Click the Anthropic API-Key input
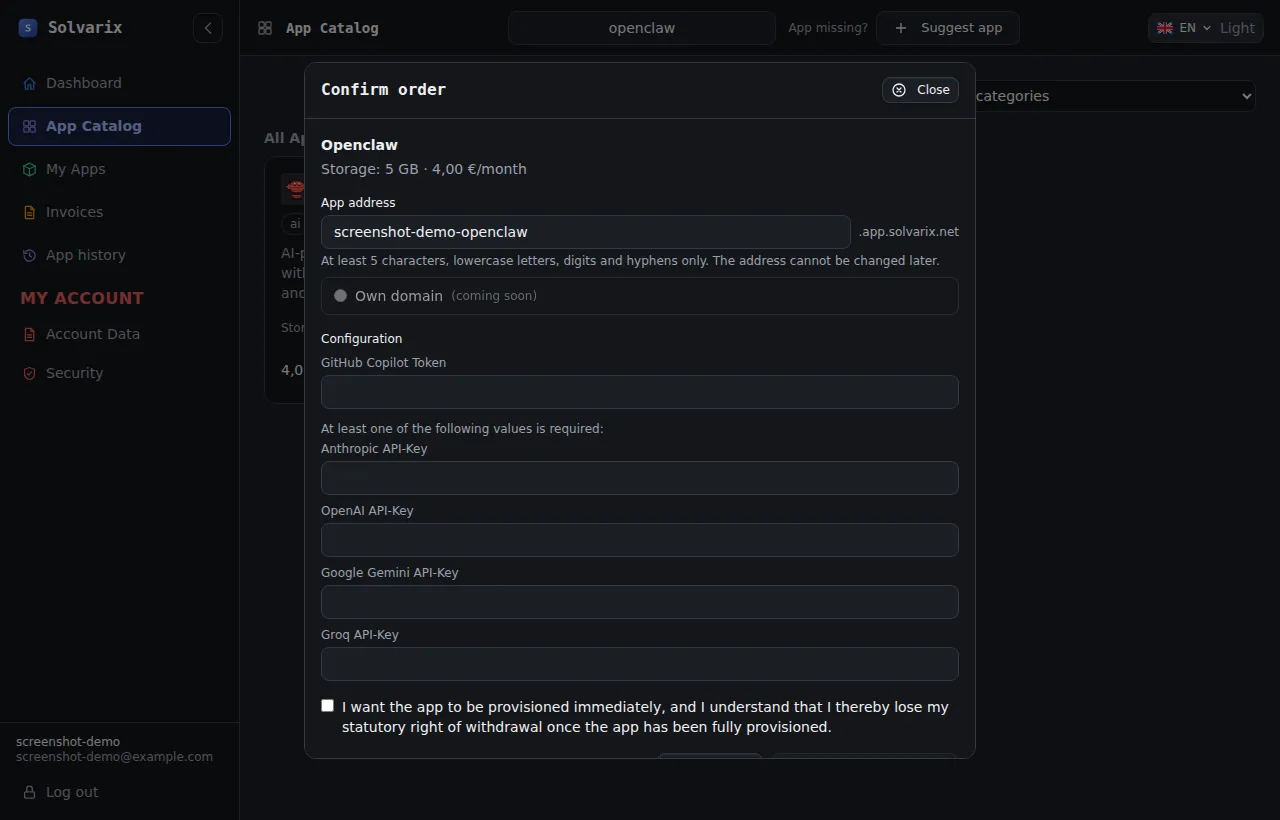 tap(640, 478)
